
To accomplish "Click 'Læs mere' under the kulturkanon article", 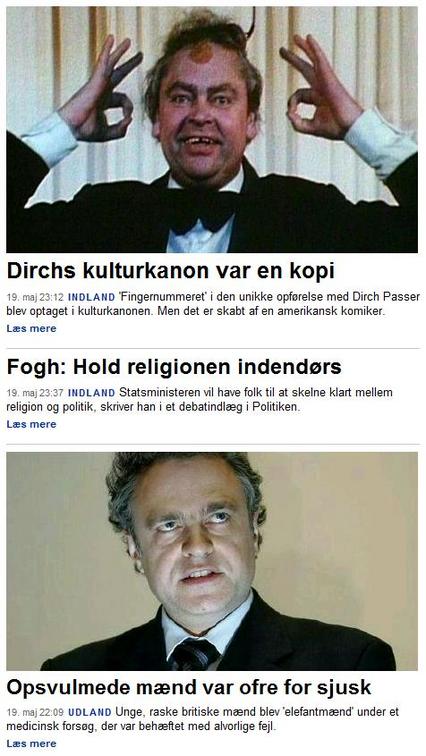I will pyautogui.click(x=31, y=329).
